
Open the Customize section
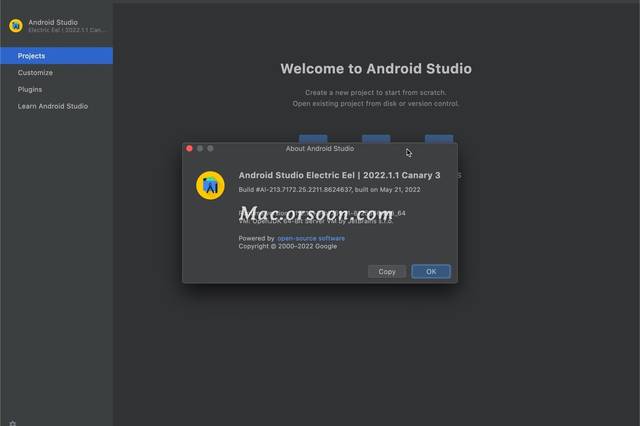pos(35,73)
